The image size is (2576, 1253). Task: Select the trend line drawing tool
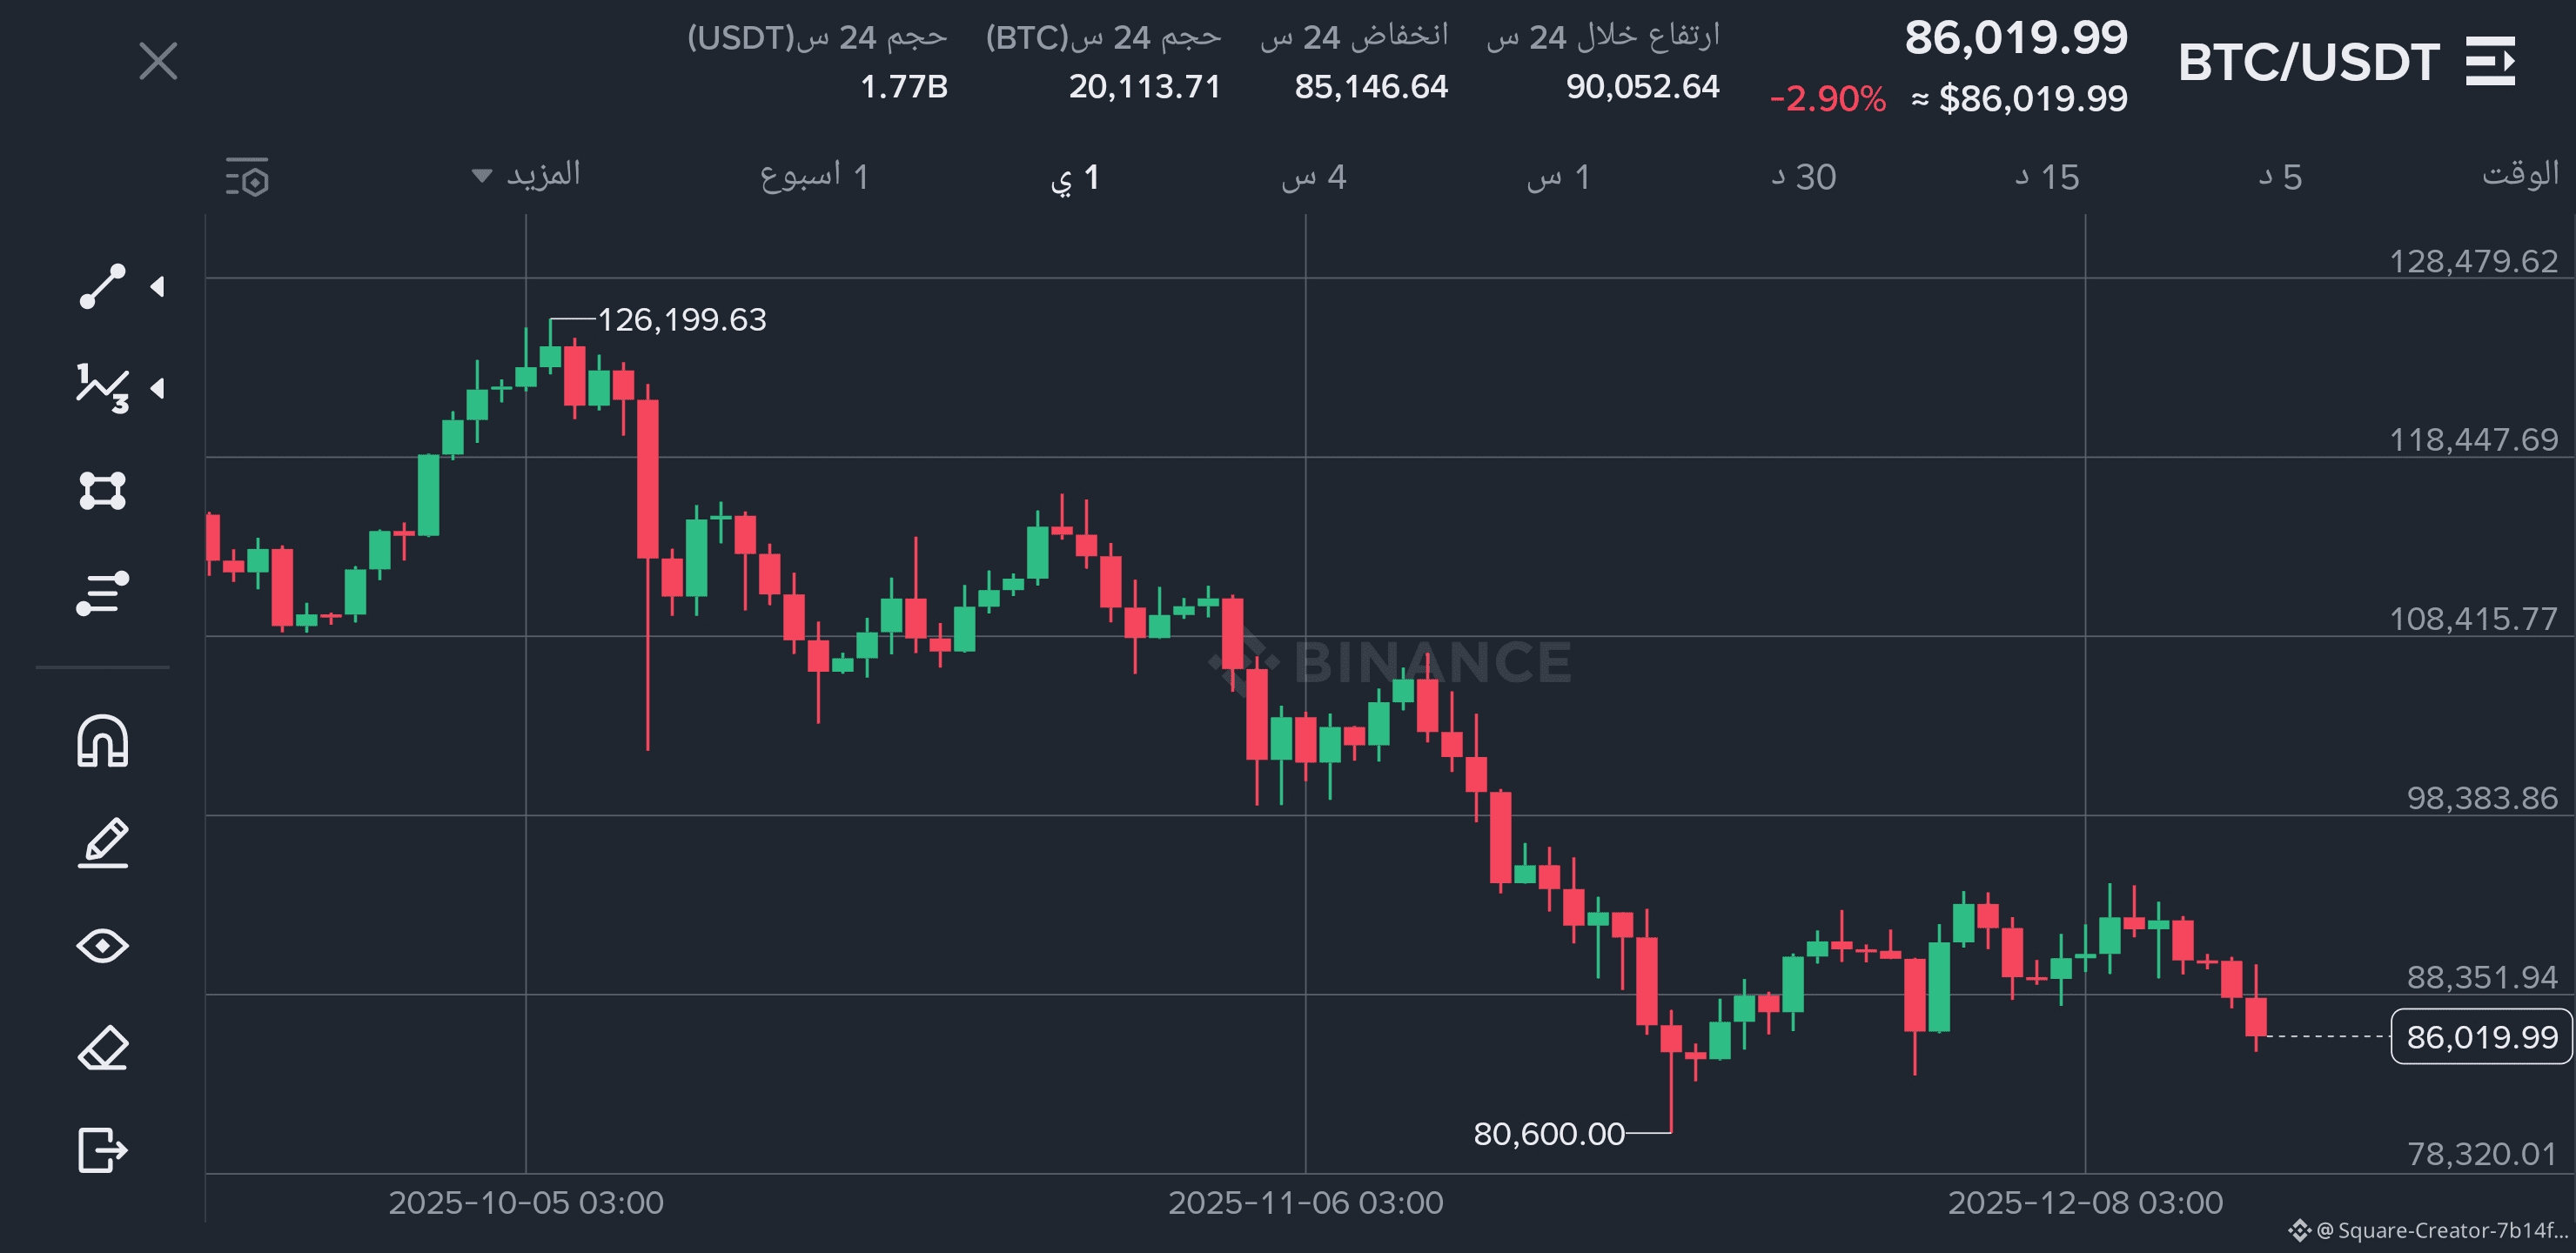pyautogui.click(x=102, y=287)
